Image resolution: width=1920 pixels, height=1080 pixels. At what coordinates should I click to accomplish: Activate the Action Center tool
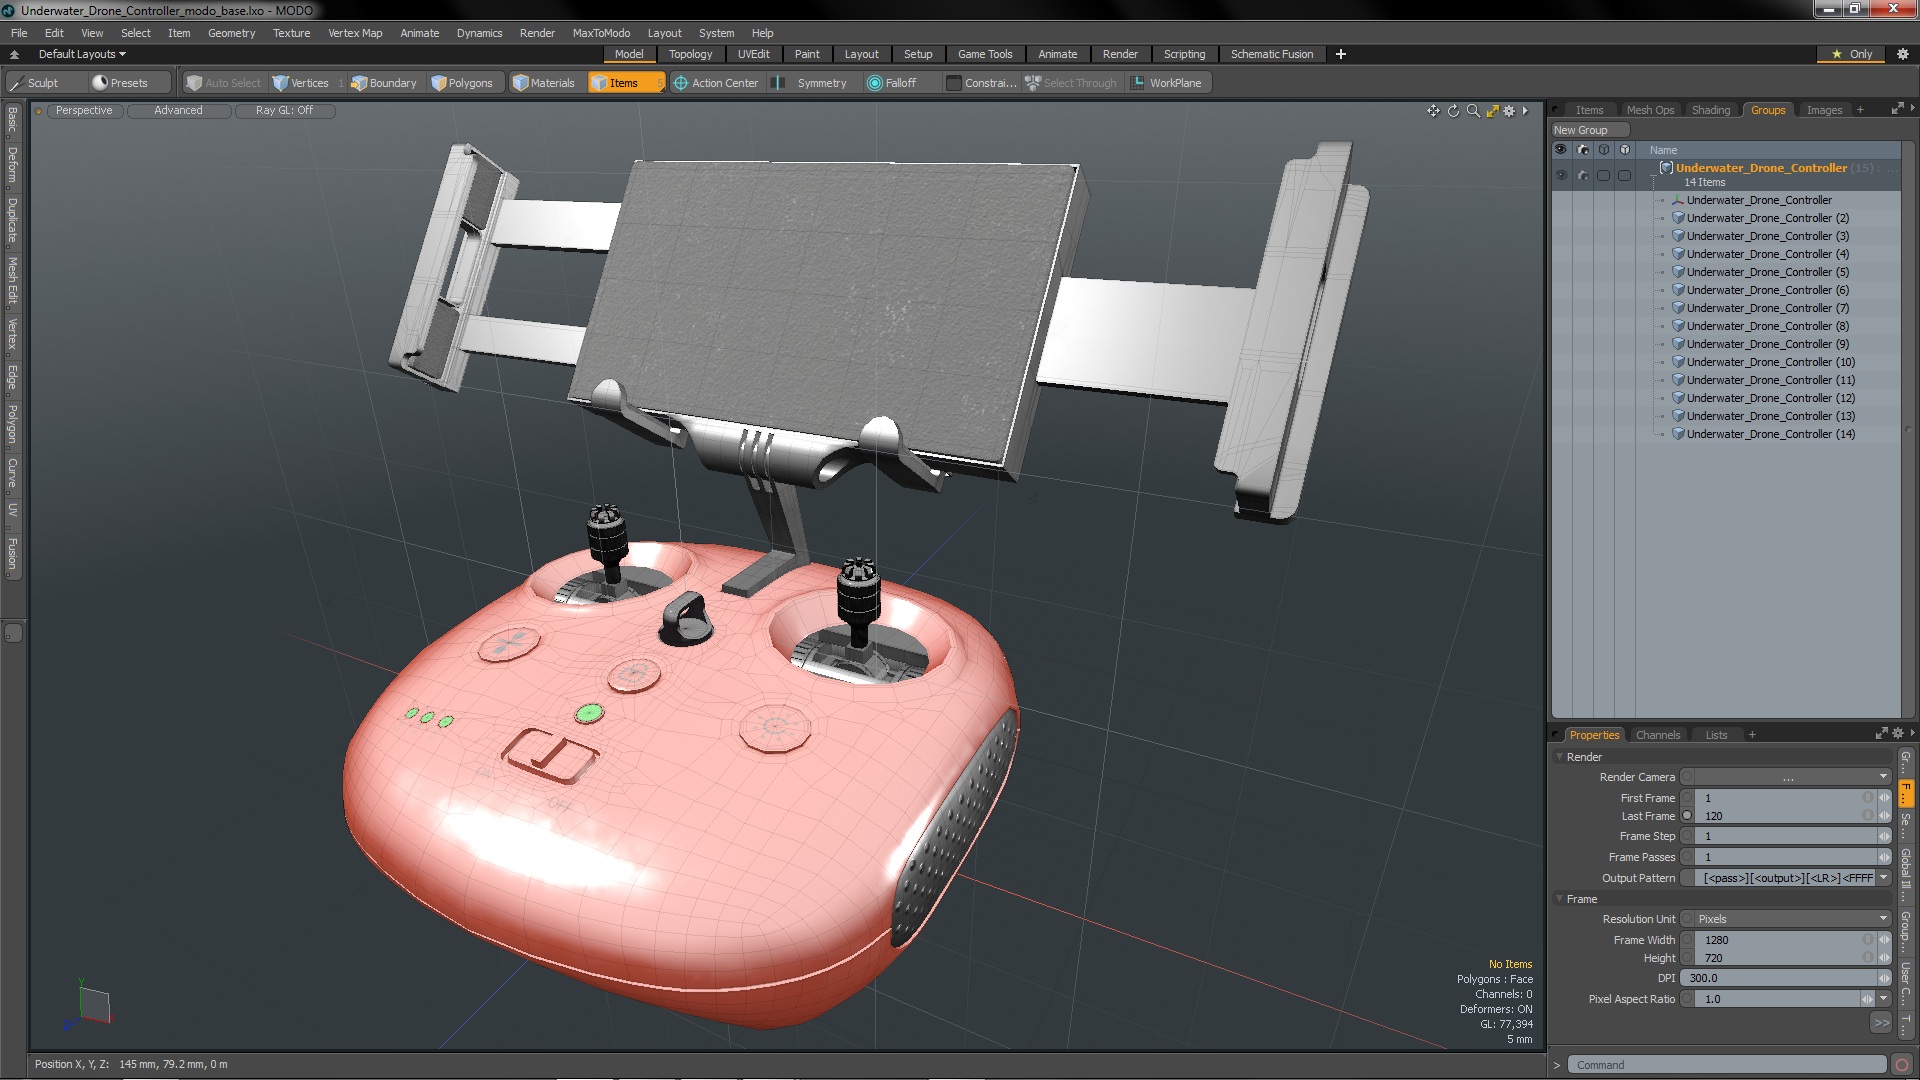coord(715,83)
